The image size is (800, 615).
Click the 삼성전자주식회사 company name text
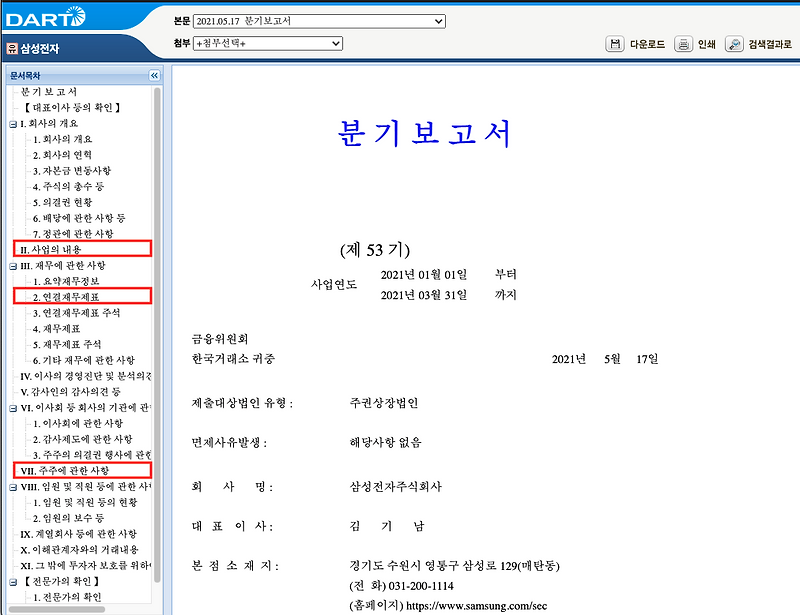pos(395,487)
